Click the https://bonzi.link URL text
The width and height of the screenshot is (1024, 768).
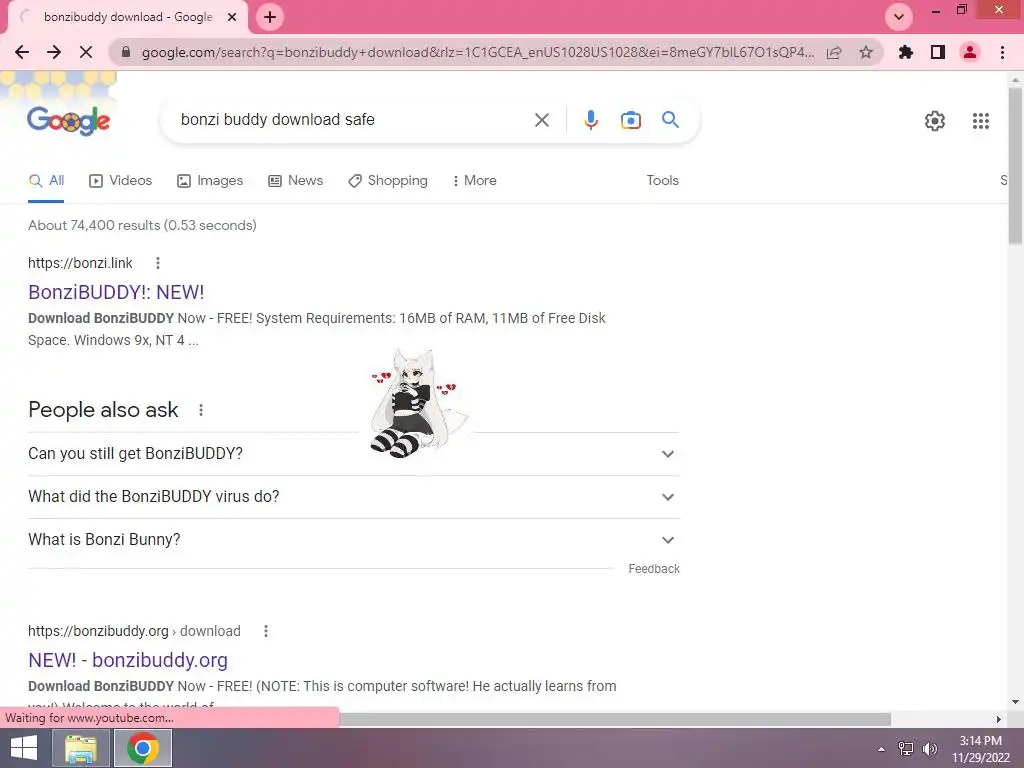80,263
